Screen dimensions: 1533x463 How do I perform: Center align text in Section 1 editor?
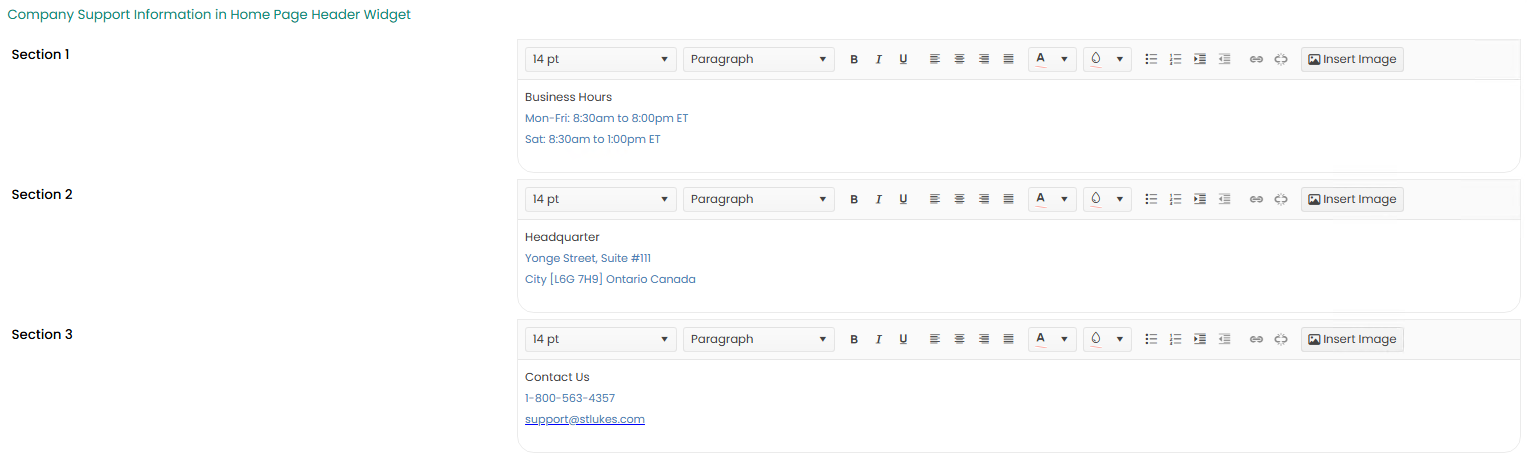(959, 60)
